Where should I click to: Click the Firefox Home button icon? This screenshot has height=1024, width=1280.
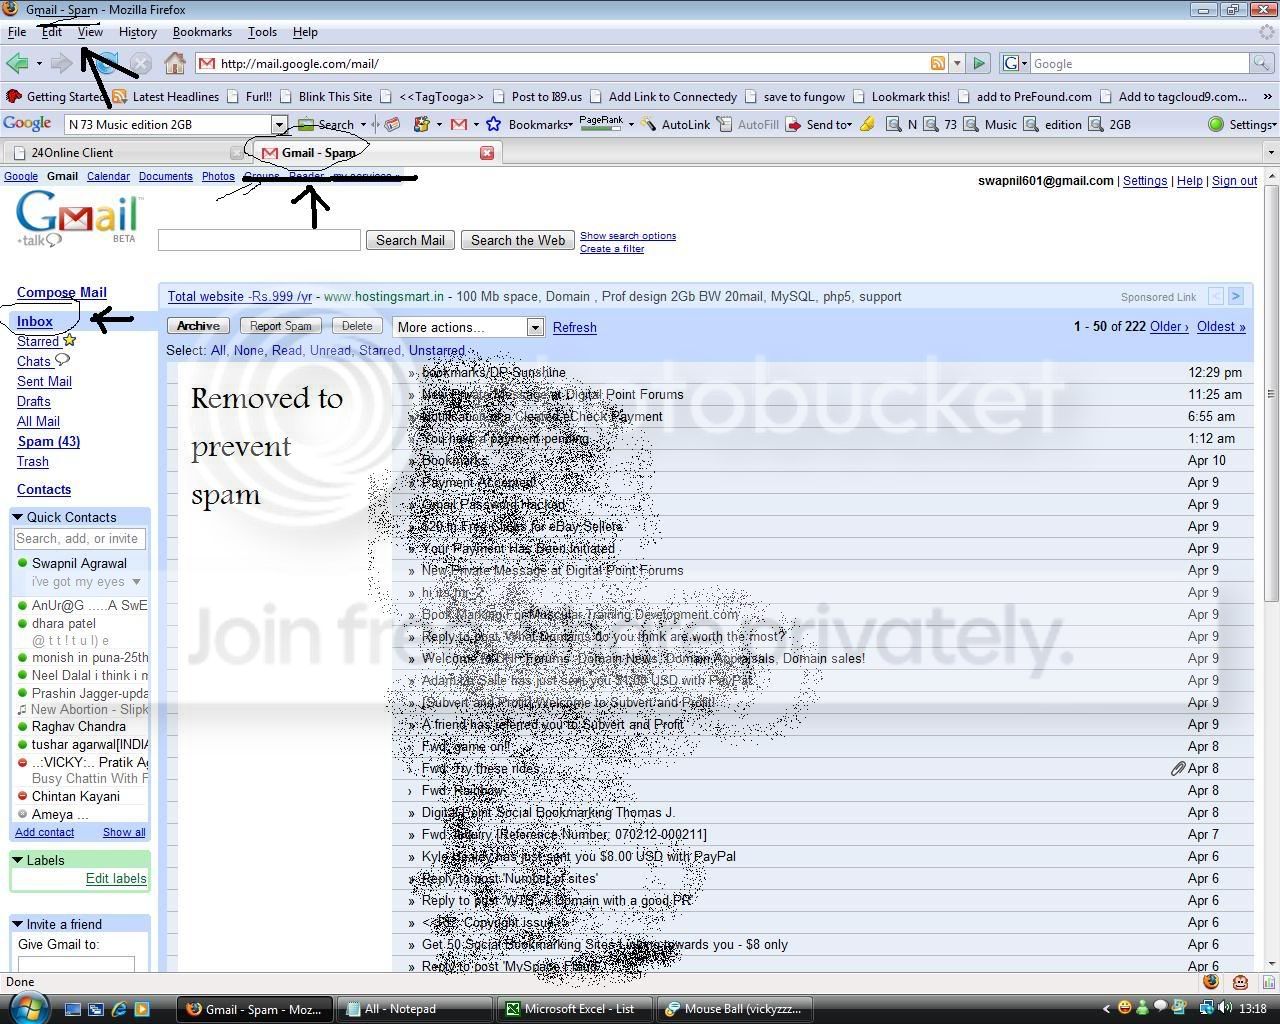click(x=175, y=63)
